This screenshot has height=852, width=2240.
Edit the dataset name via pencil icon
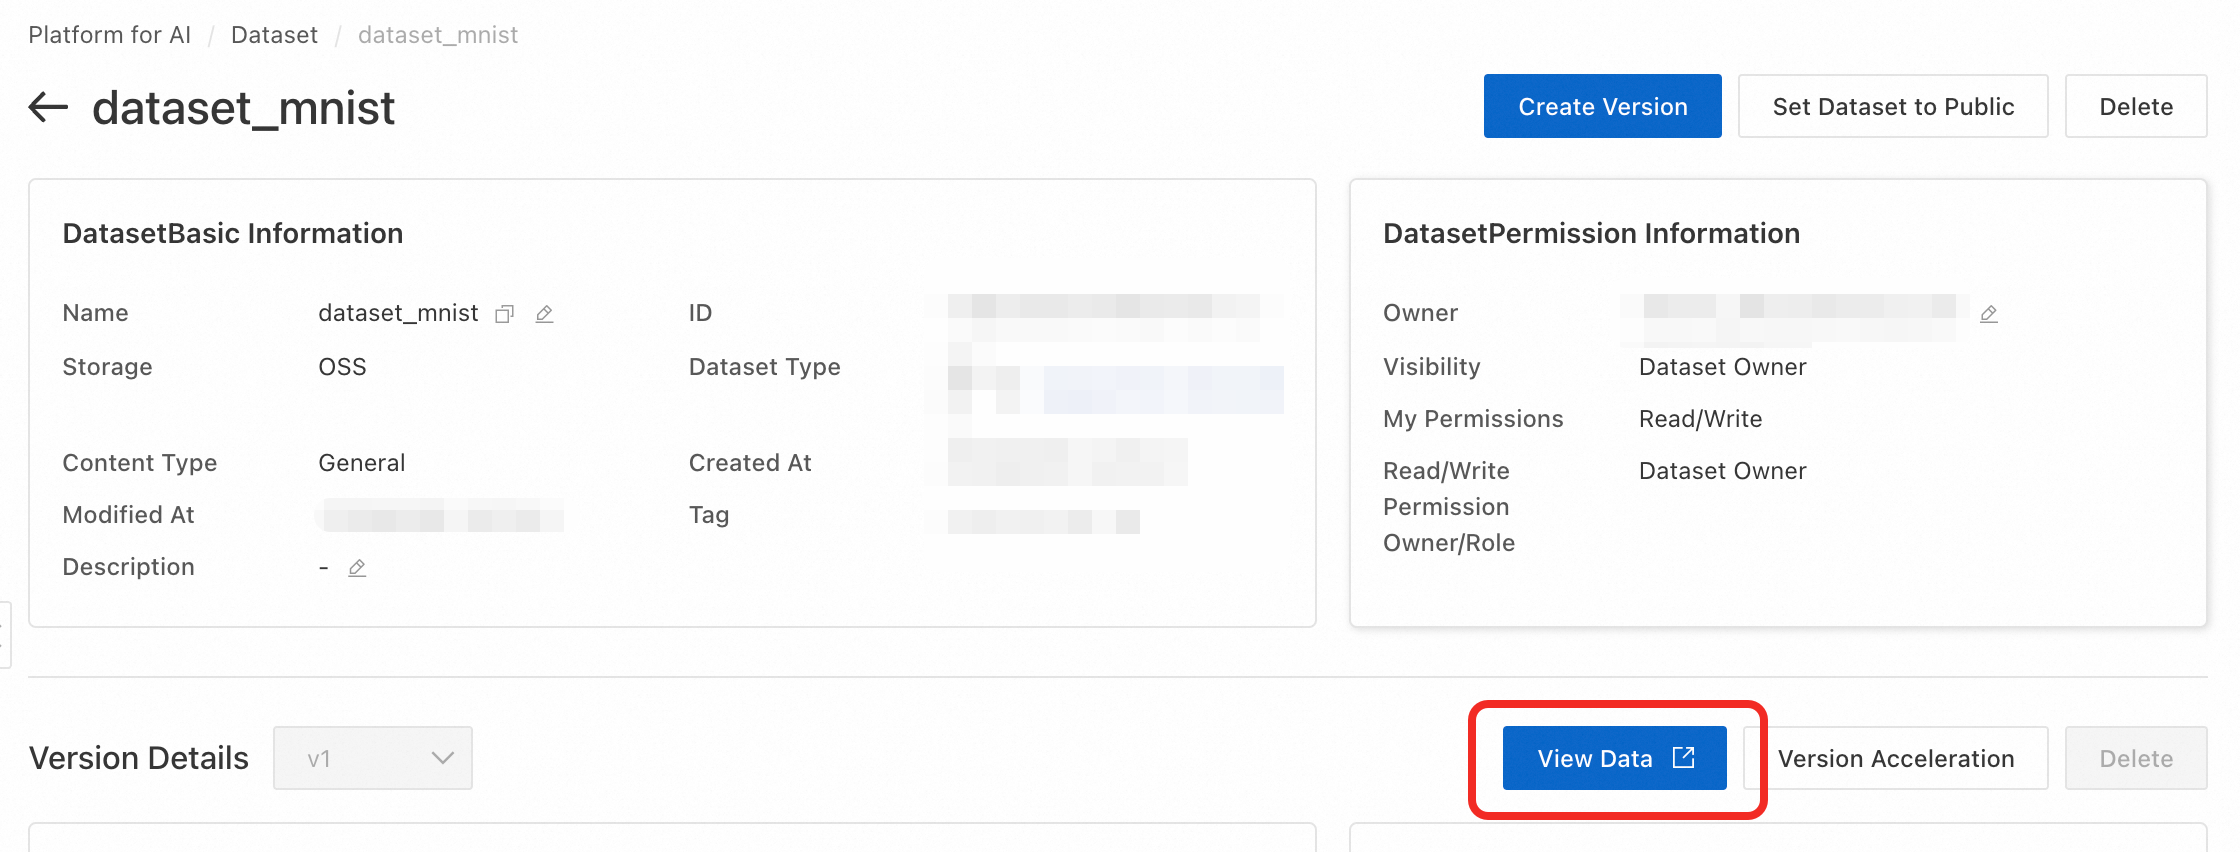click(544, 314)
